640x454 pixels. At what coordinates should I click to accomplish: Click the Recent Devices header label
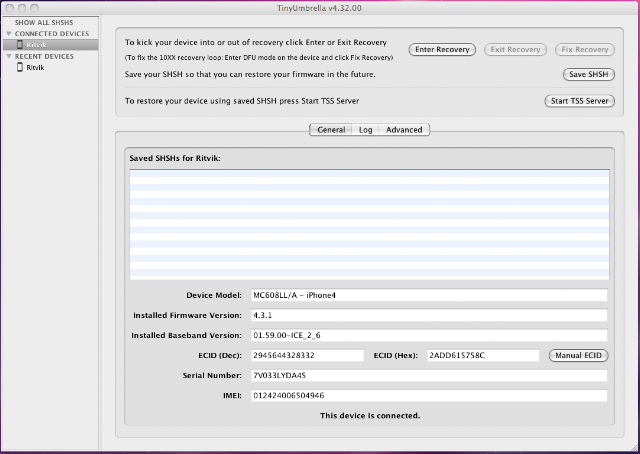pos(44,56)
